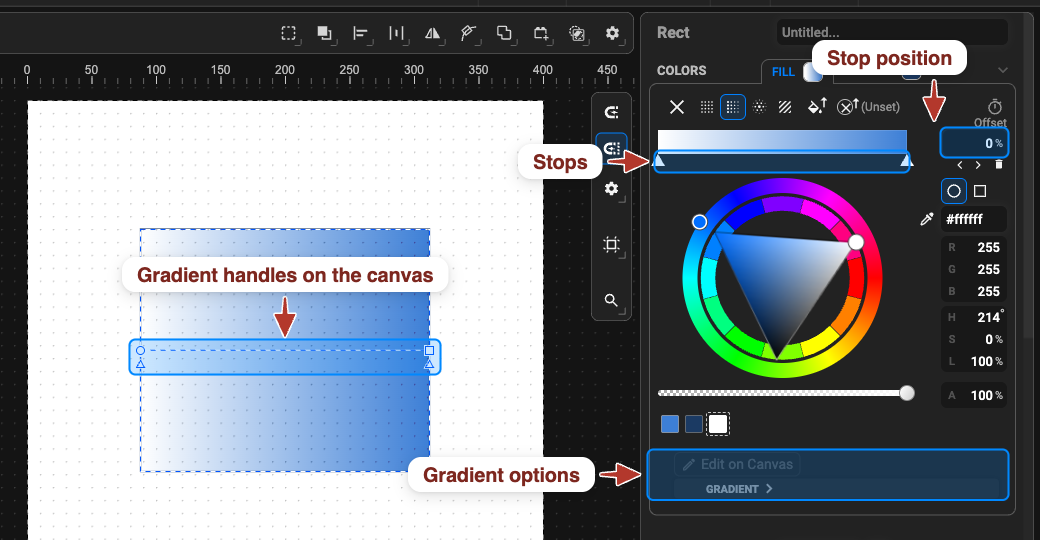Screen dimensions: 1040x540
Task: Open the object order stacking menu
Action: click(x=324, y=33)
